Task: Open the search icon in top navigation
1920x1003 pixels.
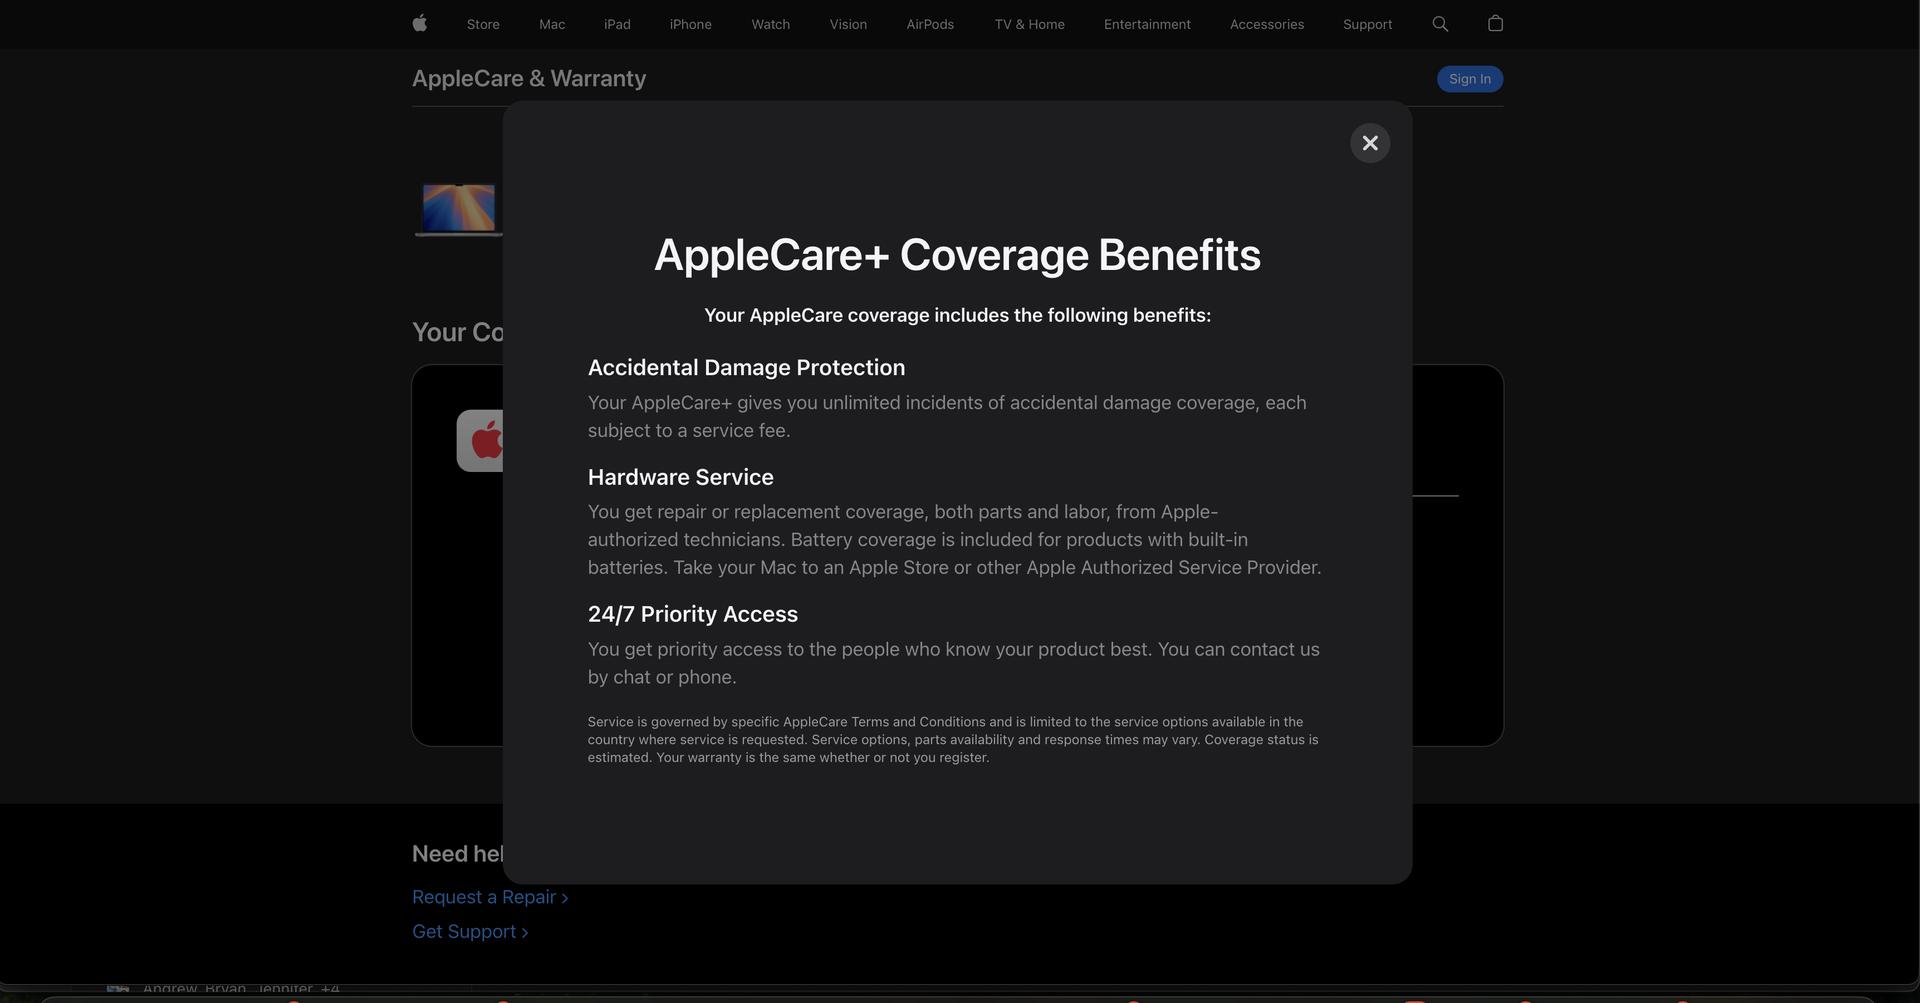Action: click(x=1440, y=24)
